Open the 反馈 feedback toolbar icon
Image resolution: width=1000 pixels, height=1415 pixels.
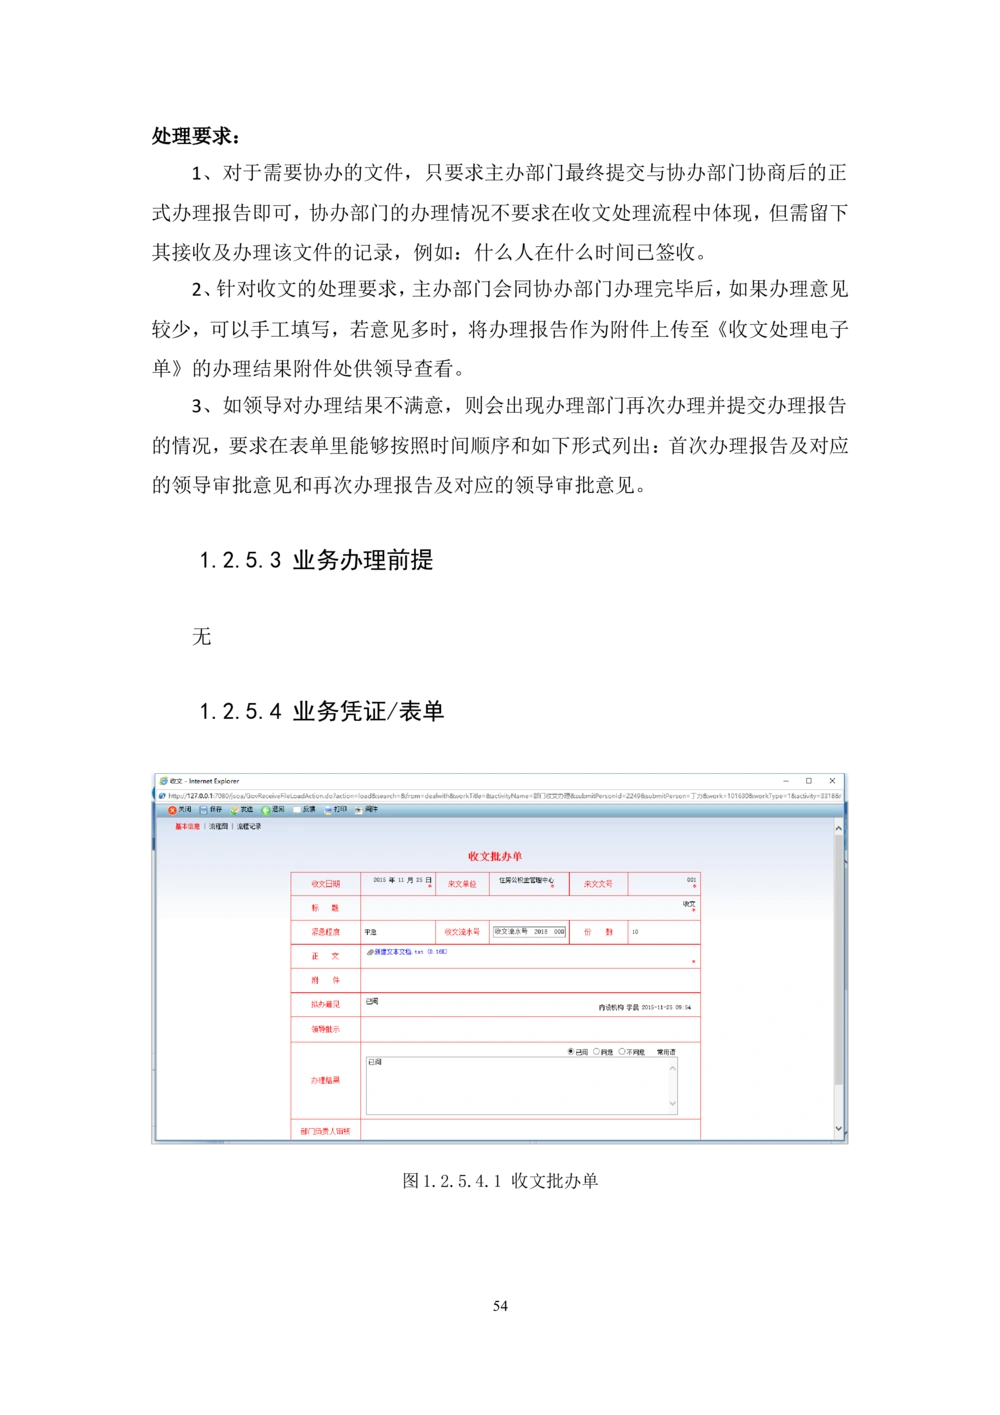297,810
